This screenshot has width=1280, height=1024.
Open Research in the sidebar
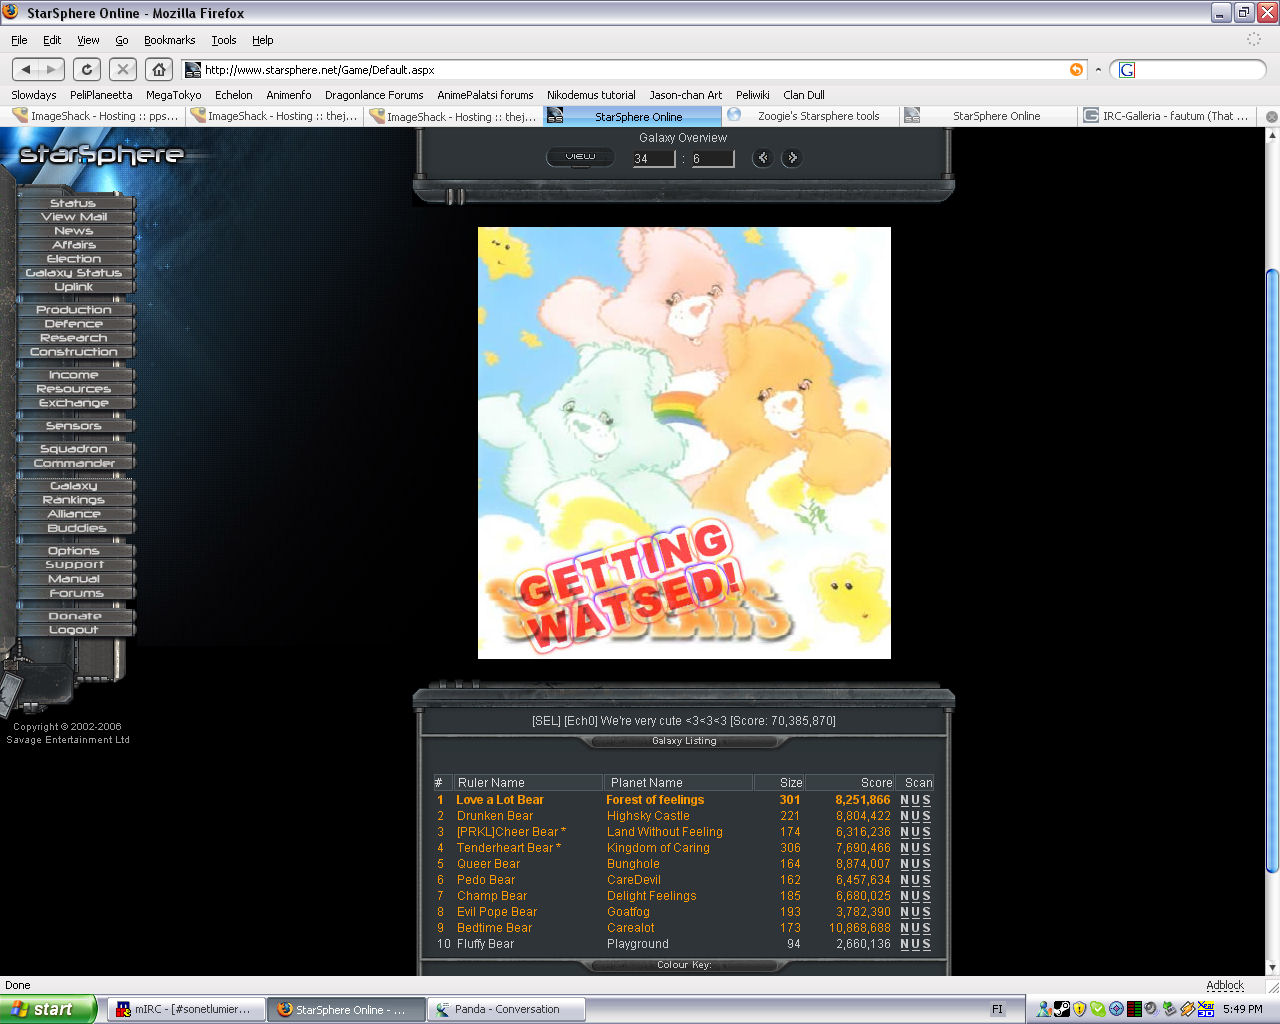[73, 338]
